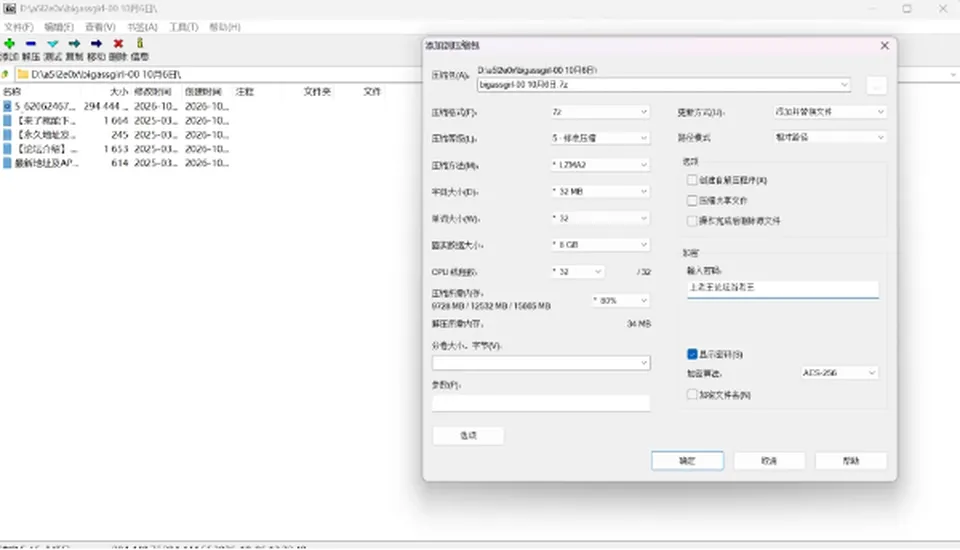The height and width of the screenshot is (550, 960).
Task: Open the update mode dropdown
Action: [830, 112]
